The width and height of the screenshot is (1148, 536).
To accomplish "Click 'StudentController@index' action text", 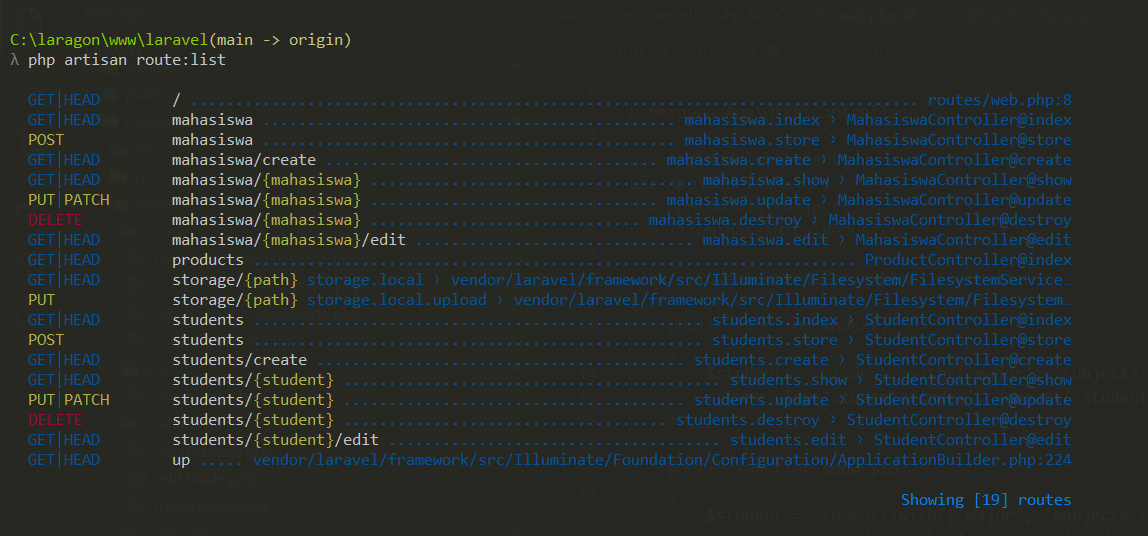I will [969, 320].
